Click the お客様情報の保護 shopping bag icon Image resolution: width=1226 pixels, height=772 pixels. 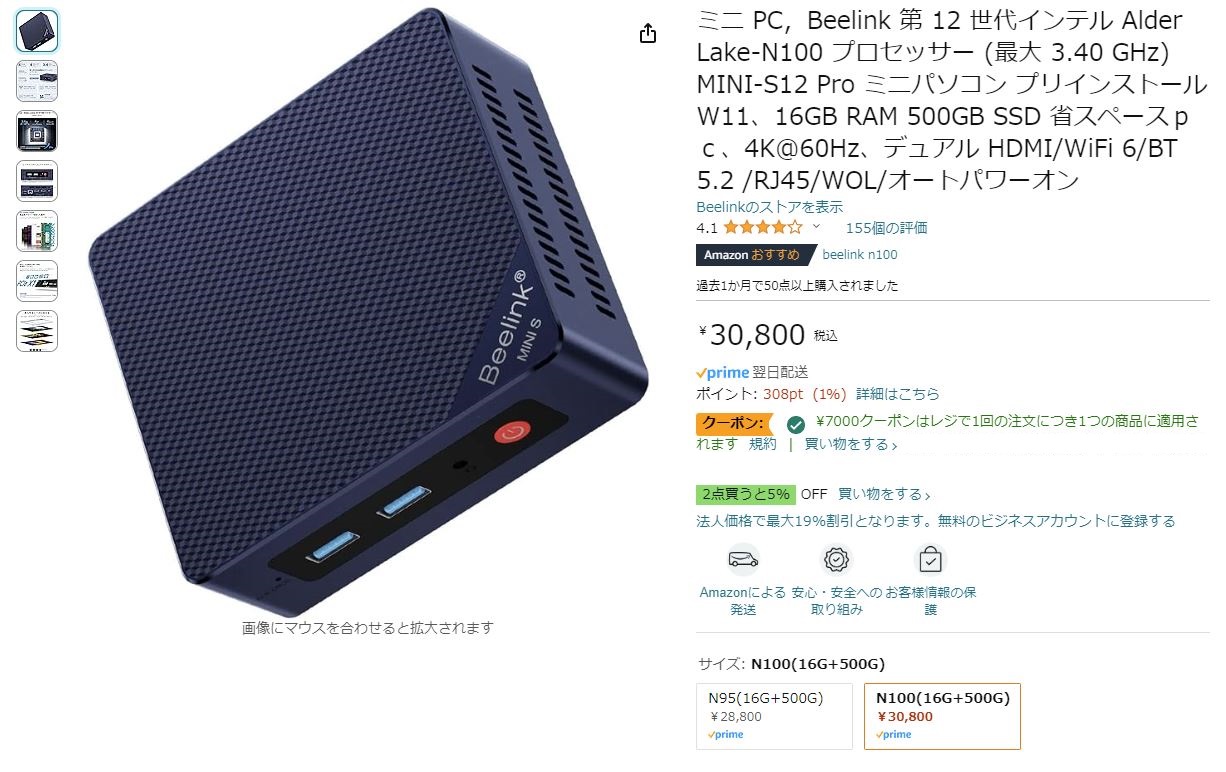[930, 558]
